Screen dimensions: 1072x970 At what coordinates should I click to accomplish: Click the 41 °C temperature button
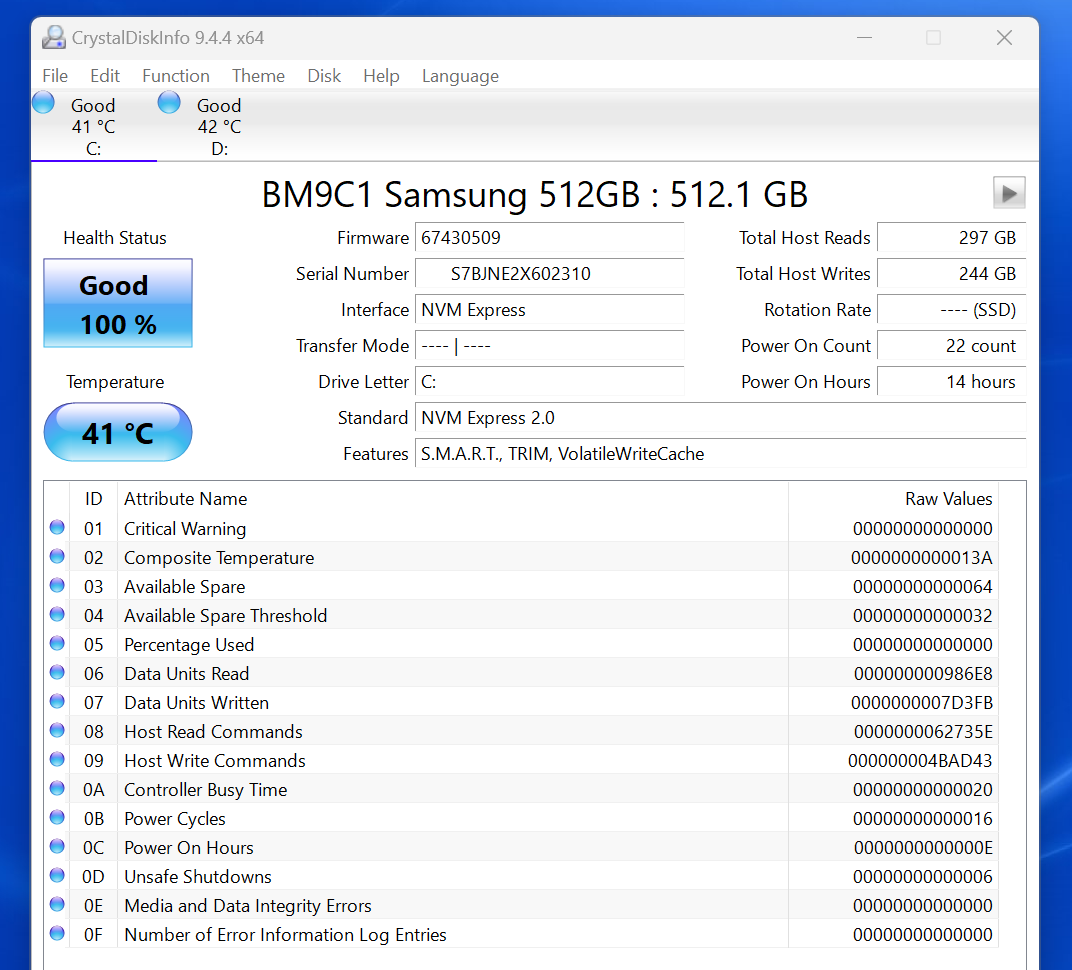[x=118, y=432]
